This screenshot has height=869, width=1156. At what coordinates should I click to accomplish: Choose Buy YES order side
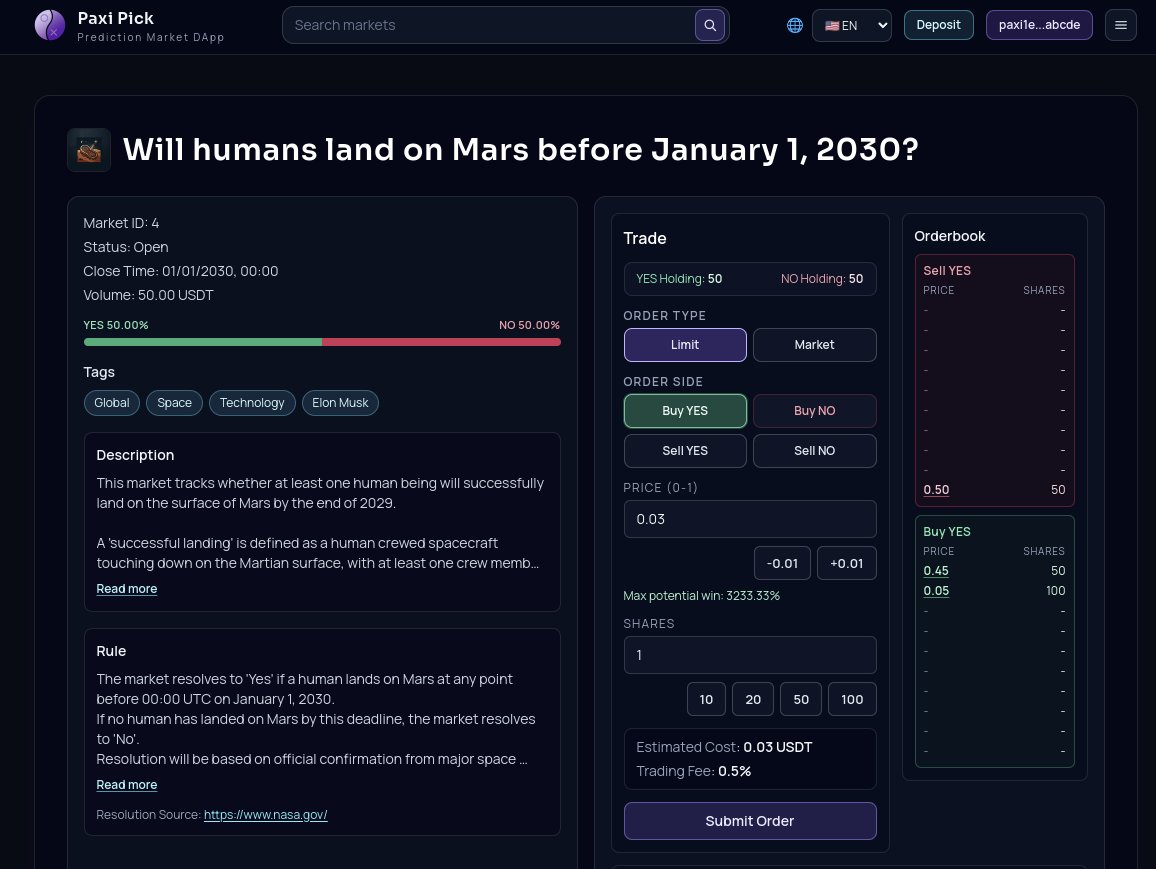point(685,411)
